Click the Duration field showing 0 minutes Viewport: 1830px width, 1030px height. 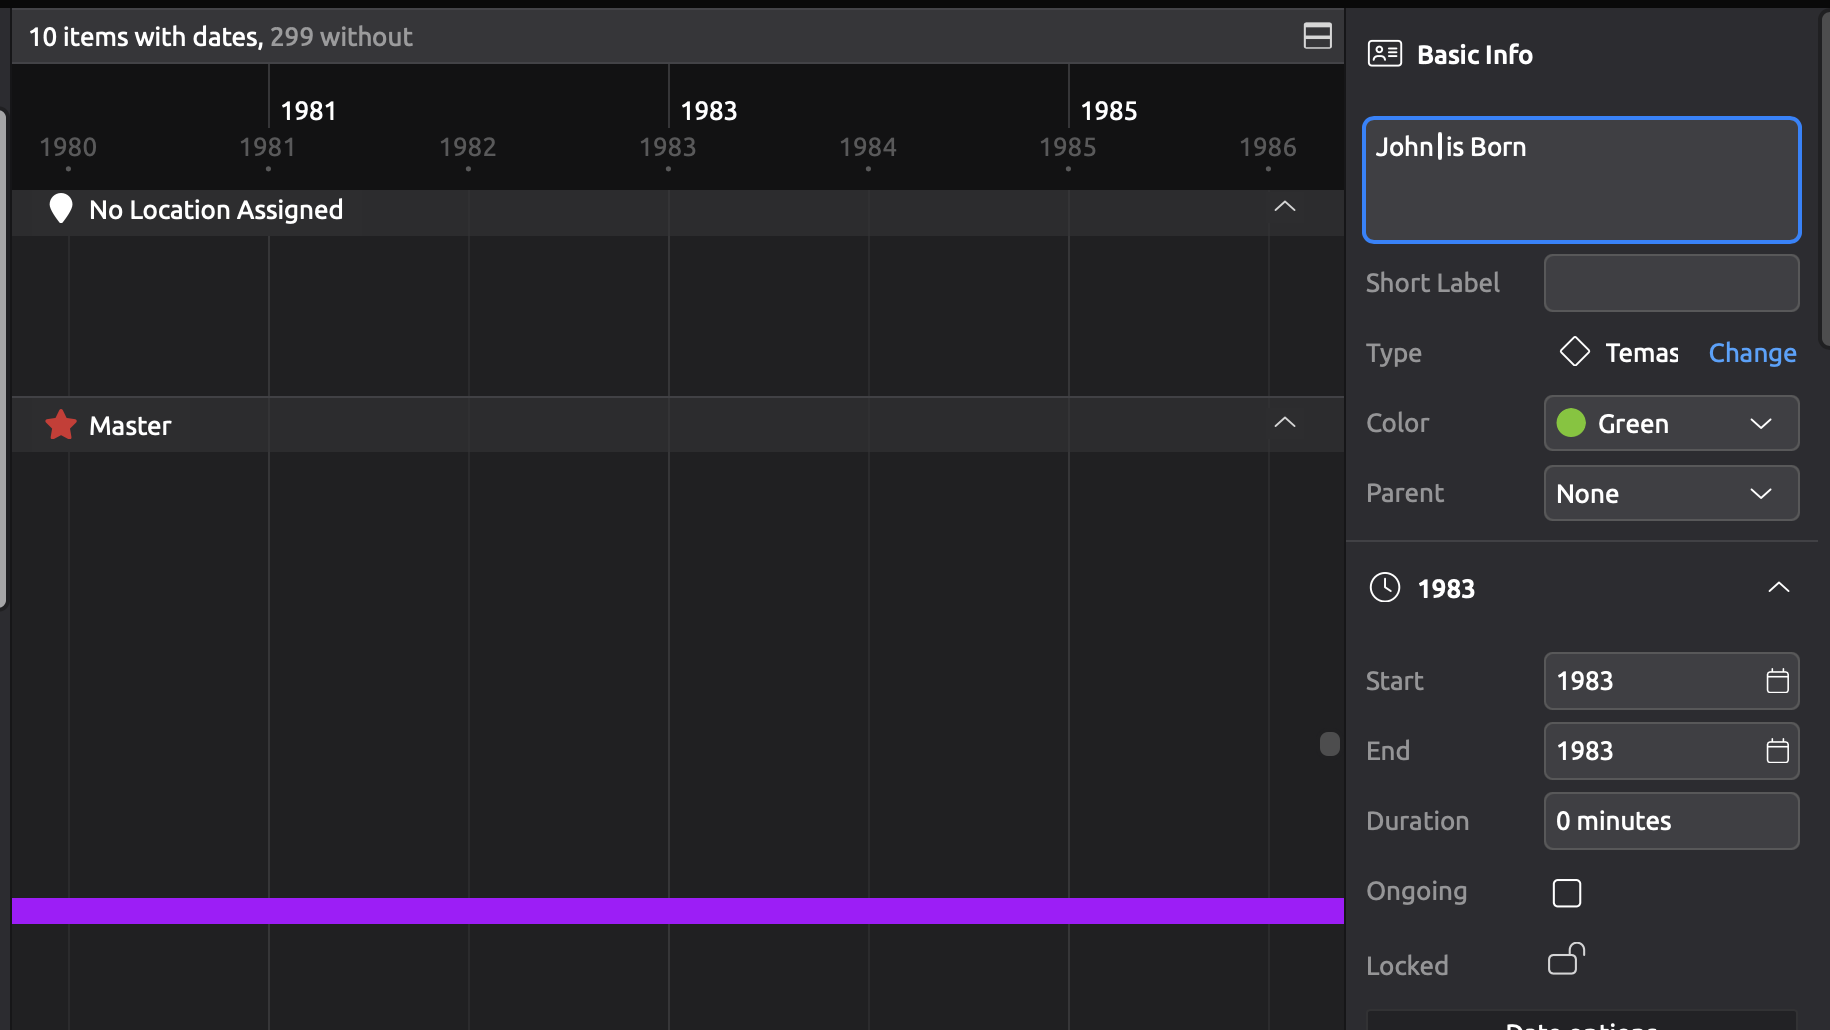point(1671,821)
